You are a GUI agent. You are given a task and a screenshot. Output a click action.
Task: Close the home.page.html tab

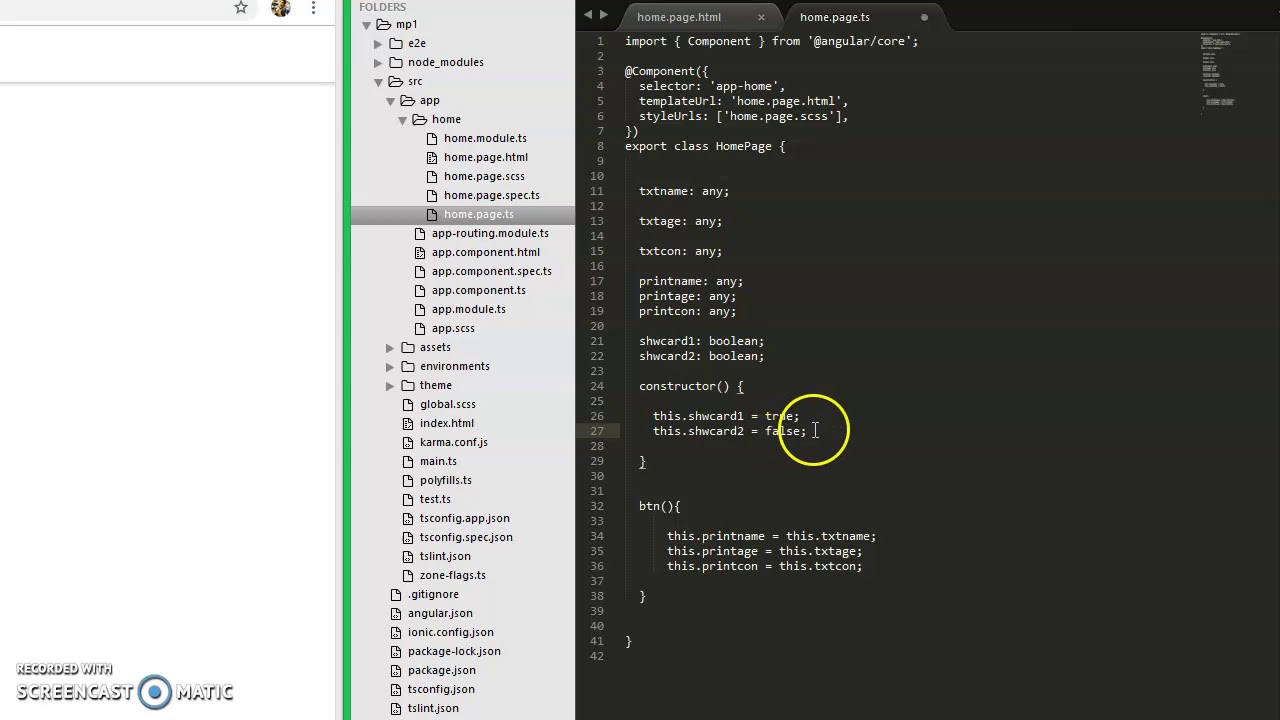click(761, 17)
